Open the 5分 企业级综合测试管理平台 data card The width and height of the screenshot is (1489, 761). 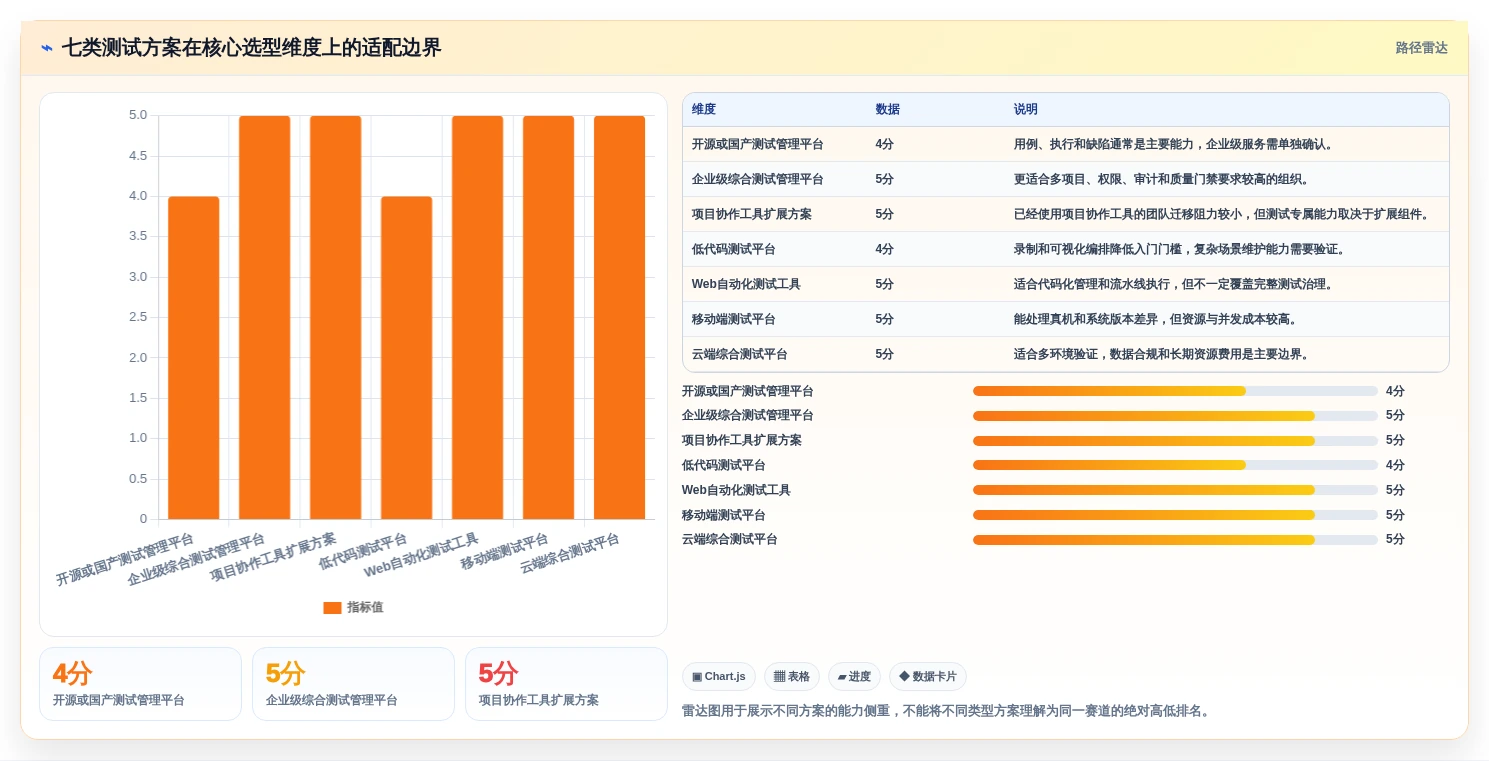click(x=353, y=684)
